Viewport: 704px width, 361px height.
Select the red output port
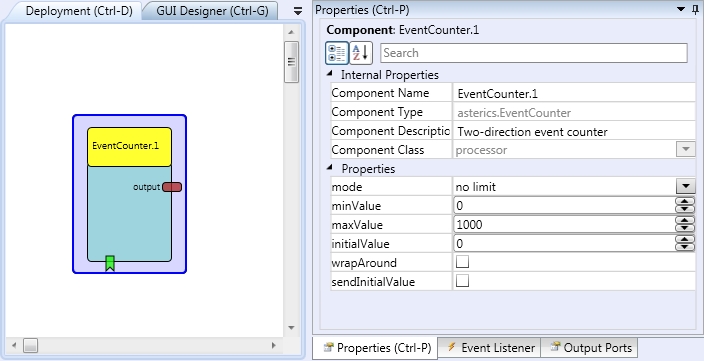pos(172,187)
